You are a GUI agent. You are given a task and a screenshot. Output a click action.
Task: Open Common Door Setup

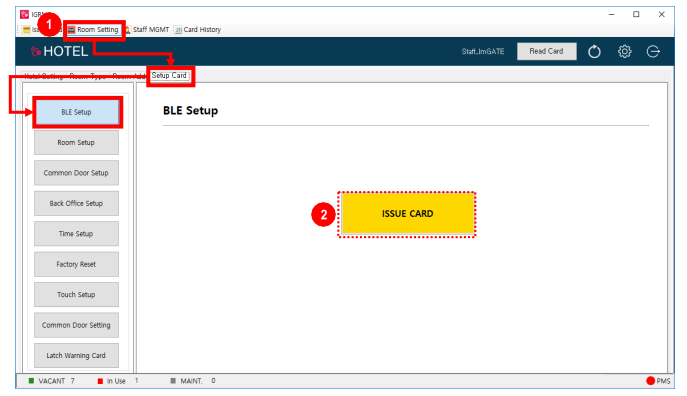(76, 173)
